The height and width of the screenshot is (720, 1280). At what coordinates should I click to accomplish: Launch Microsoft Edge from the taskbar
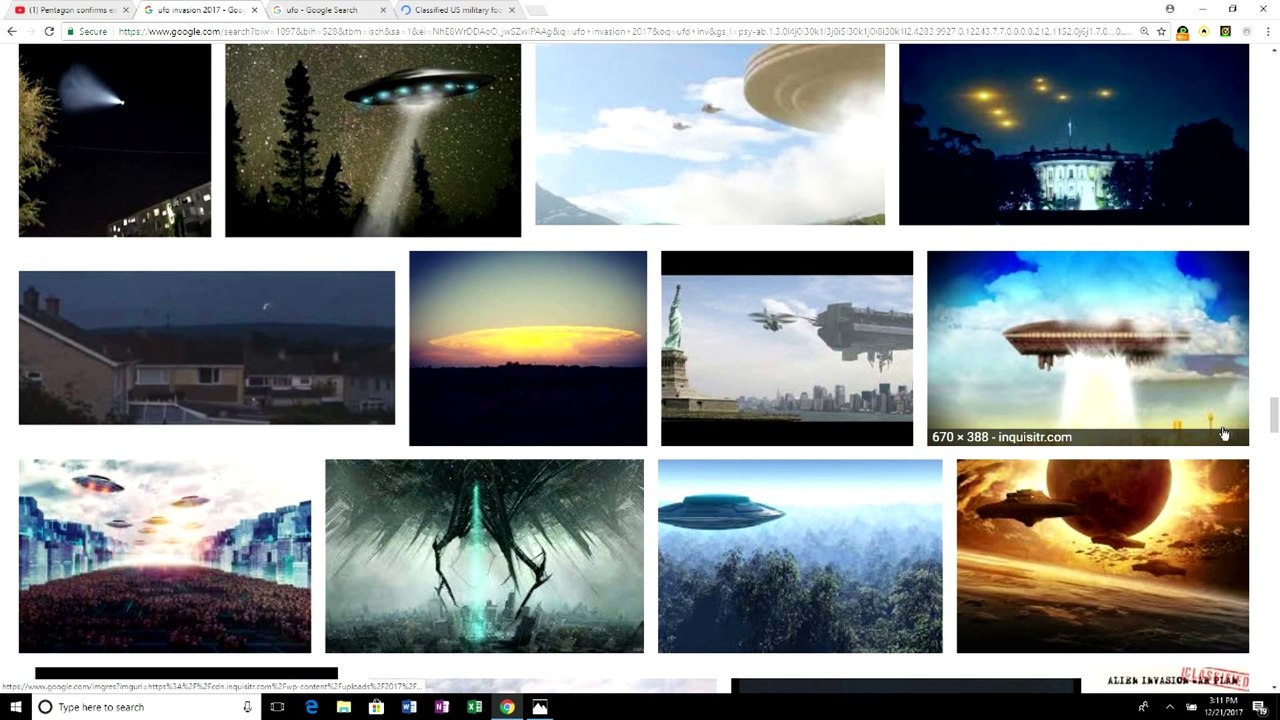pyautogui.click(x=311, y=707)
